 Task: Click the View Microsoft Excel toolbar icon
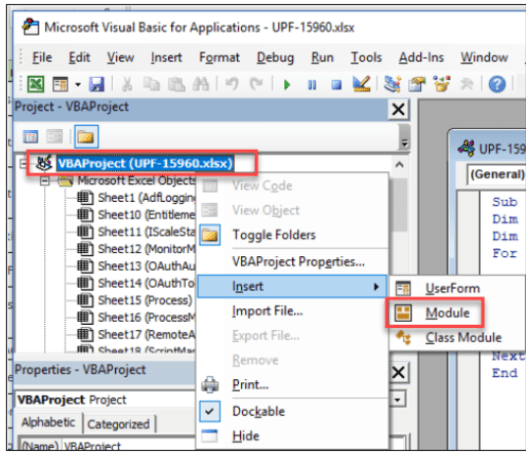coord(36,84)
